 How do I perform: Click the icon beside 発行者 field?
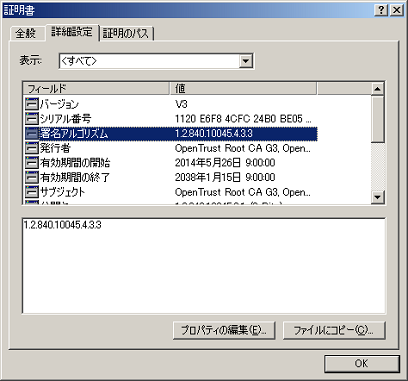pos(32,148)
